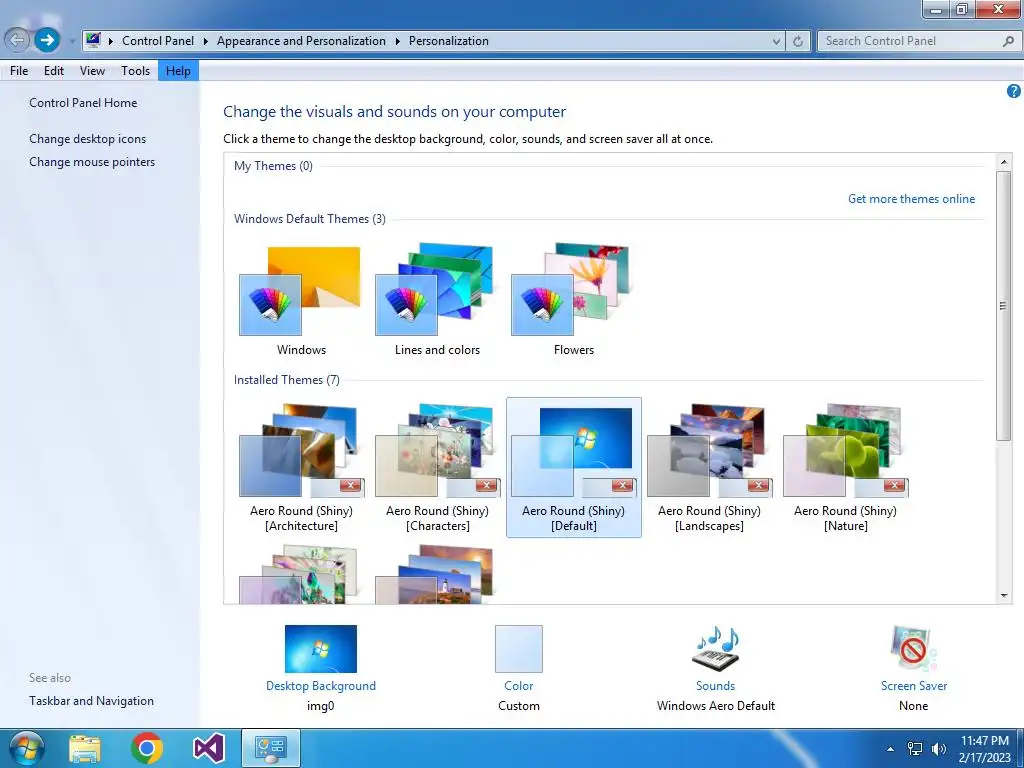The image size is (1024, 768).
Task: Click Personalization breadcrumb segment
Action: [x=449, y=40]
